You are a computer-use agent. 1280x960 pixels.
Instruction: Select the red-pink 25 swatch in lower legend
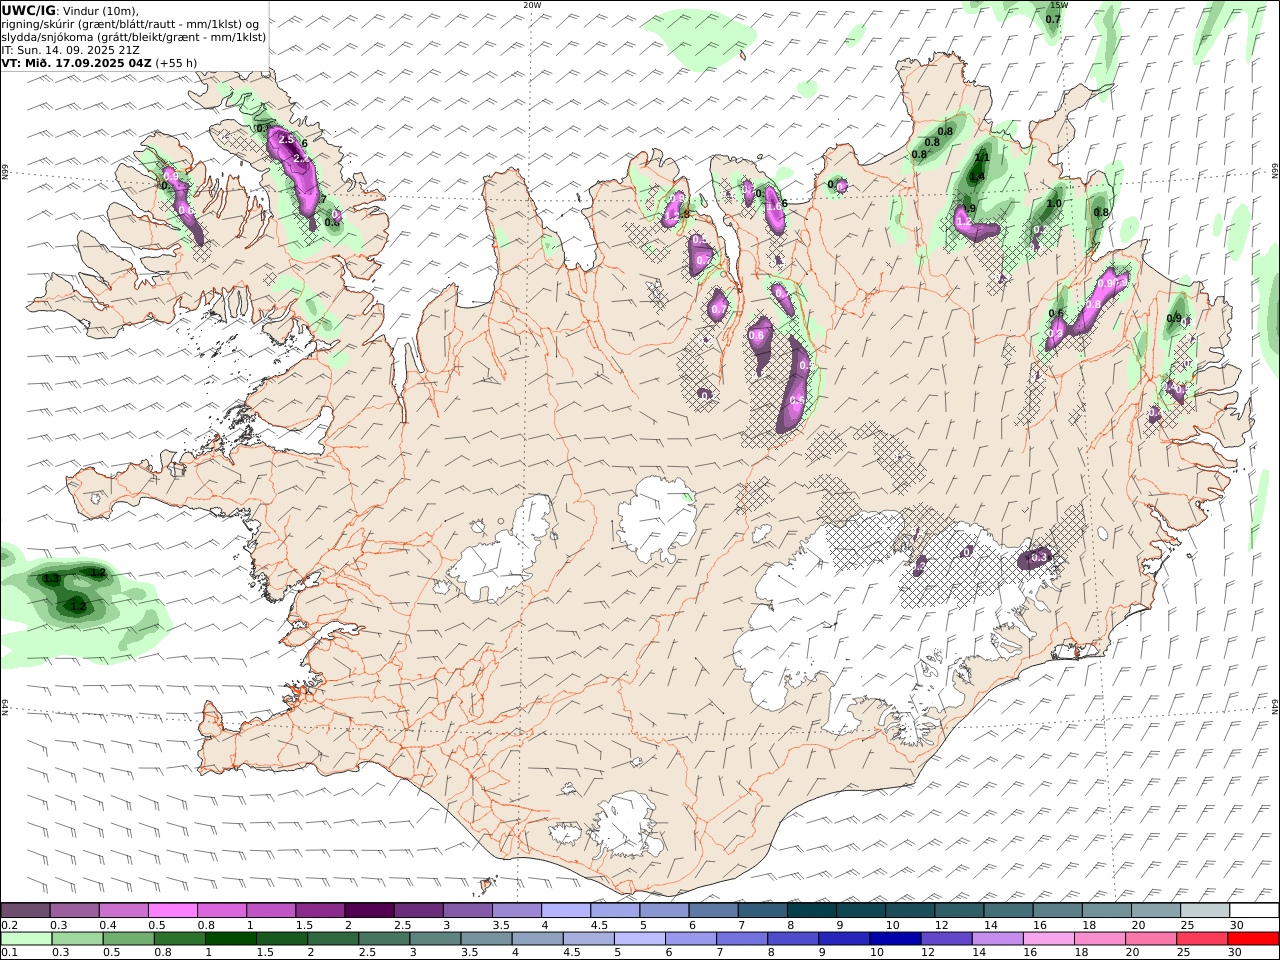[x=1203, y=938]
